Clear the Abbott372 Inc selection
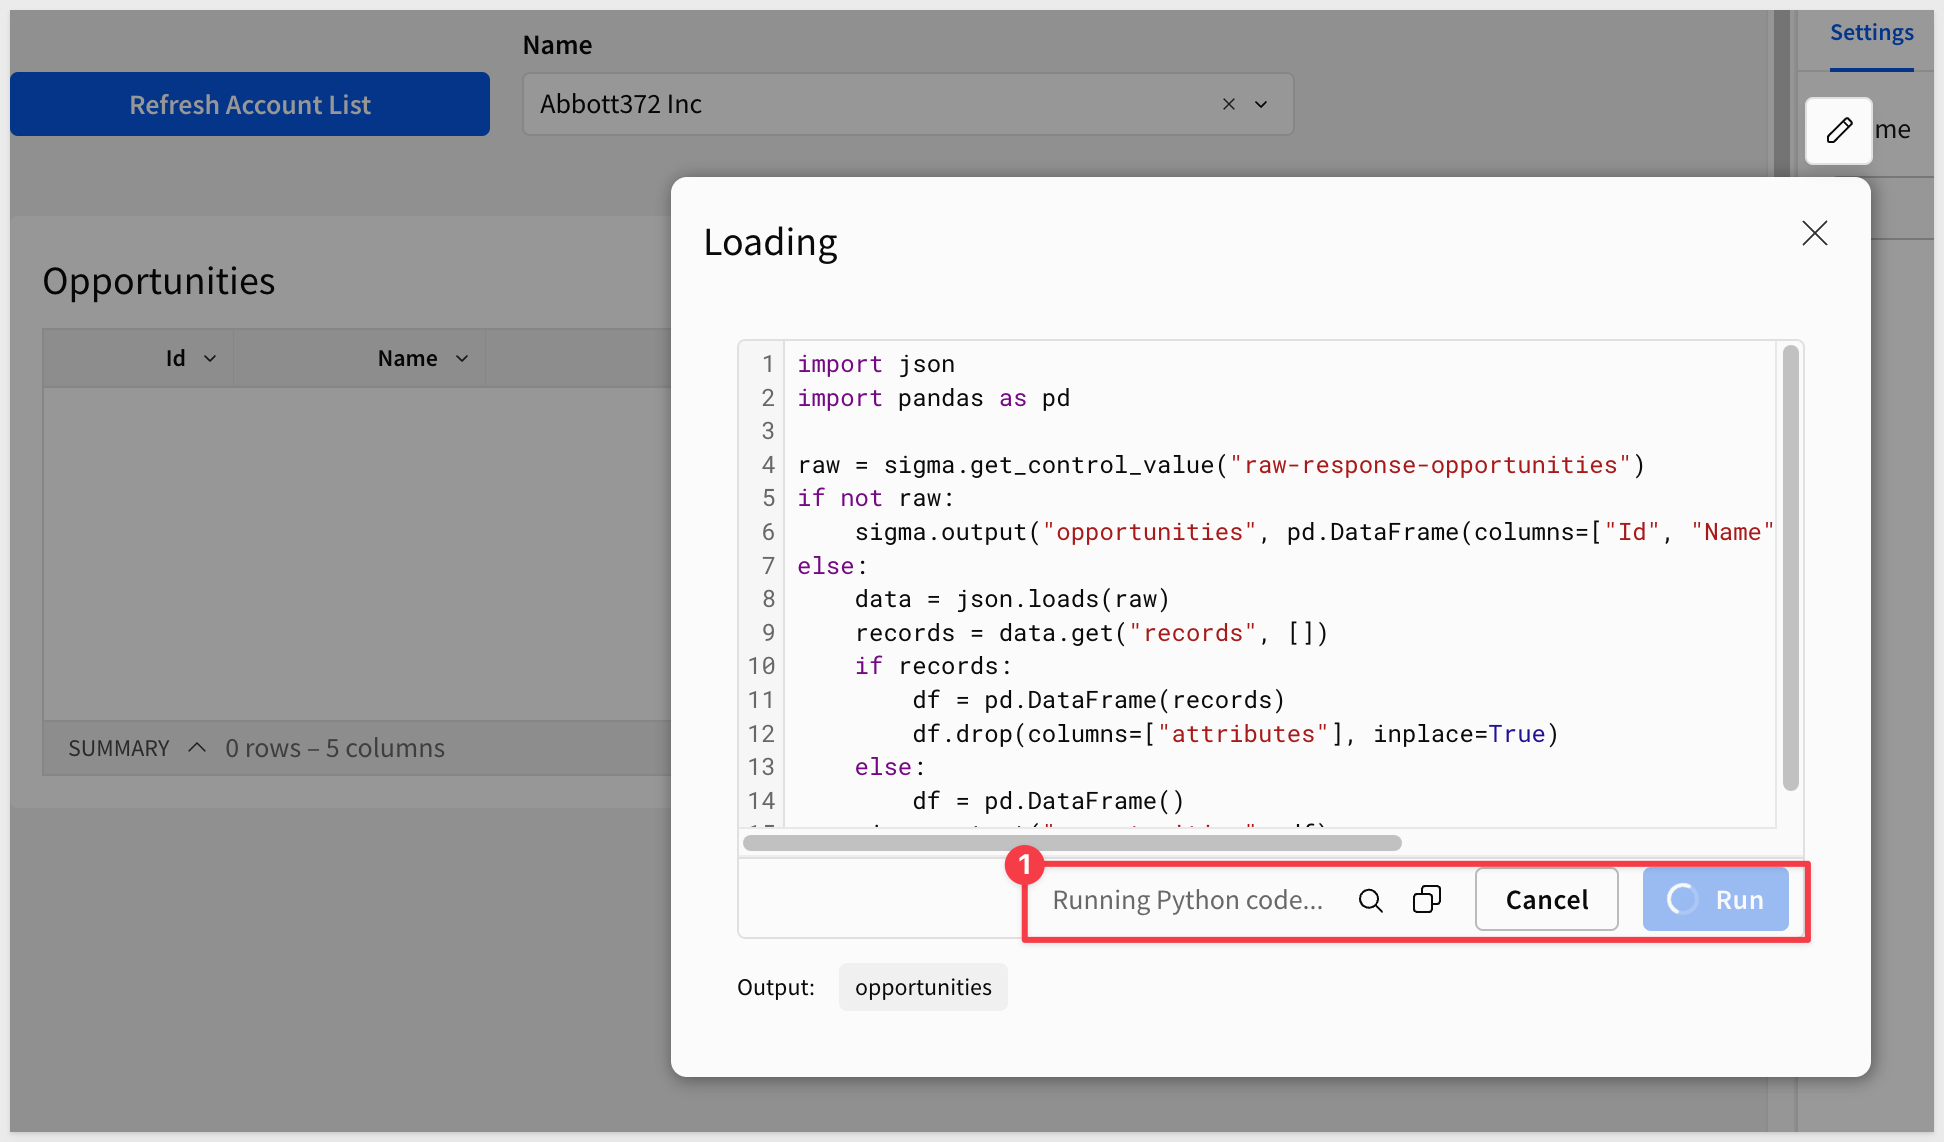 click(1229, 104)
